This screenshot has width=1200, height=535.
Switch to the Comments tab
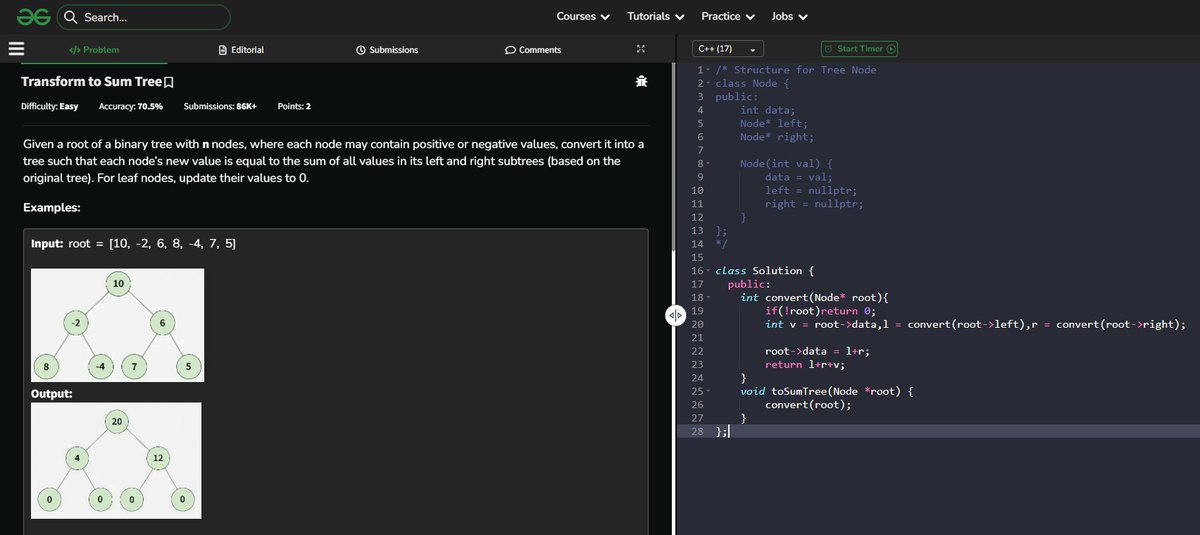pos(533,50)
